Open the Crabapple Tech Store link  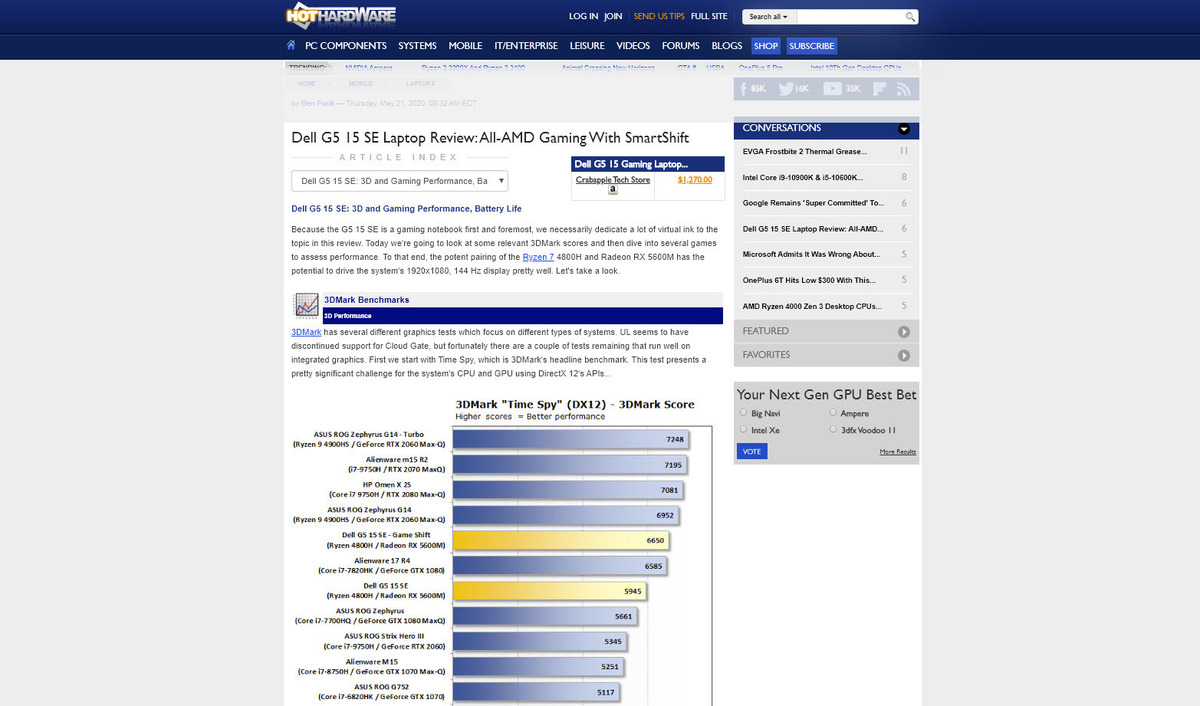613,180
